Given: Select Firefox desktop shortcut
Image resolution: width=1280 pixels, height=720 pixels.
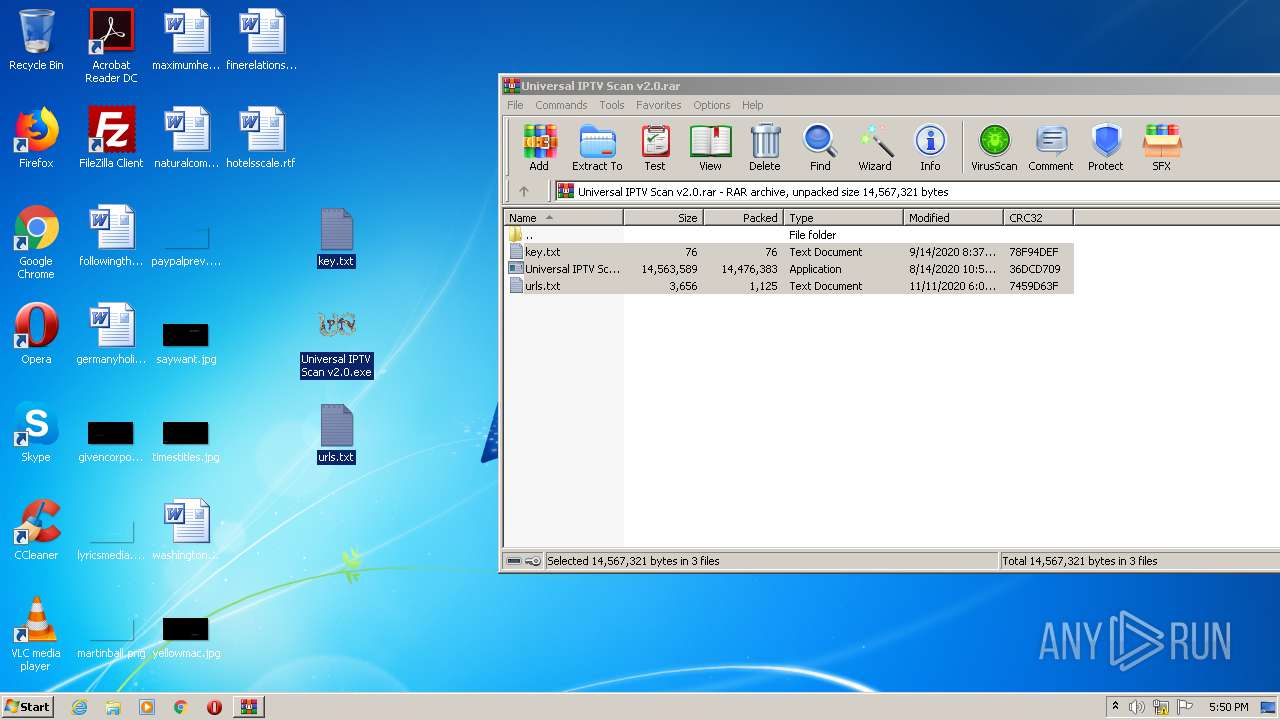Looking at the screenshot, I should [36, 138].
